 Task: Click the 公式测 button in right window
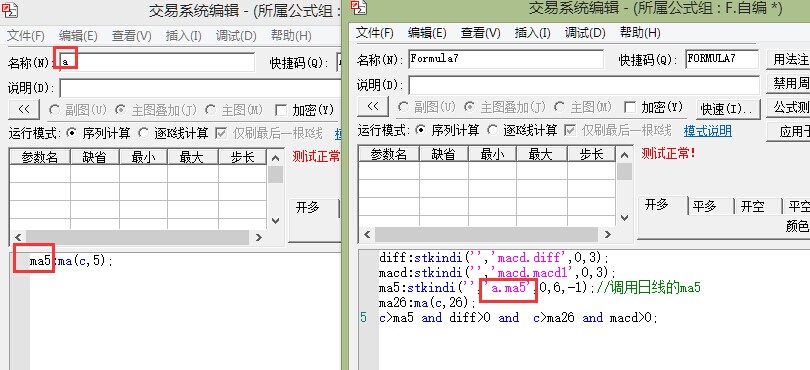(788, 107)
